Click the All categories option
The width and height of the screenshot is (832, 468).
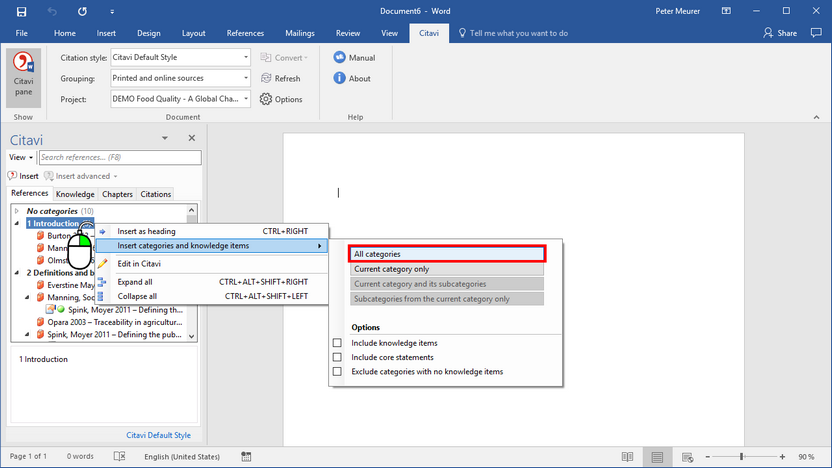click(x=447, y=254)
